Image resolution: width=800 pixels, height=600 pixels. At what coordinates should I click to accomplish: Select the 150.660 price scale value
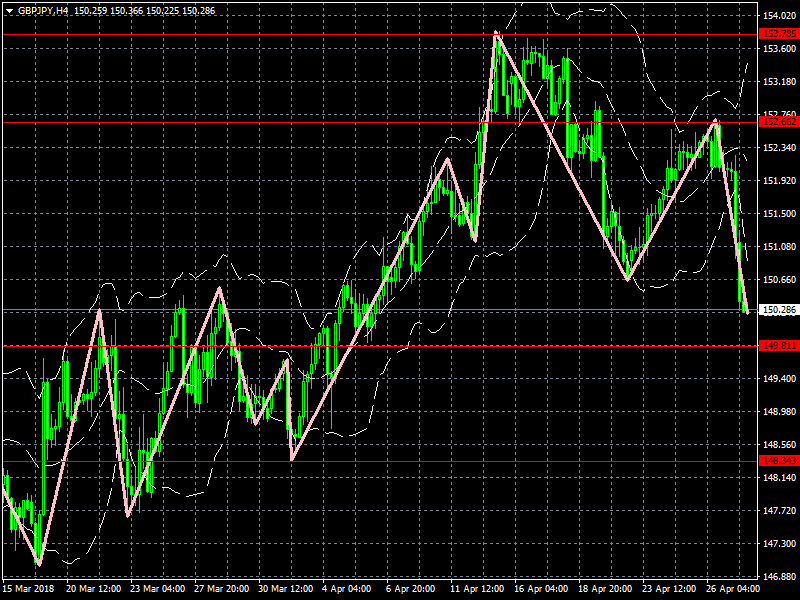pos(779,280)
